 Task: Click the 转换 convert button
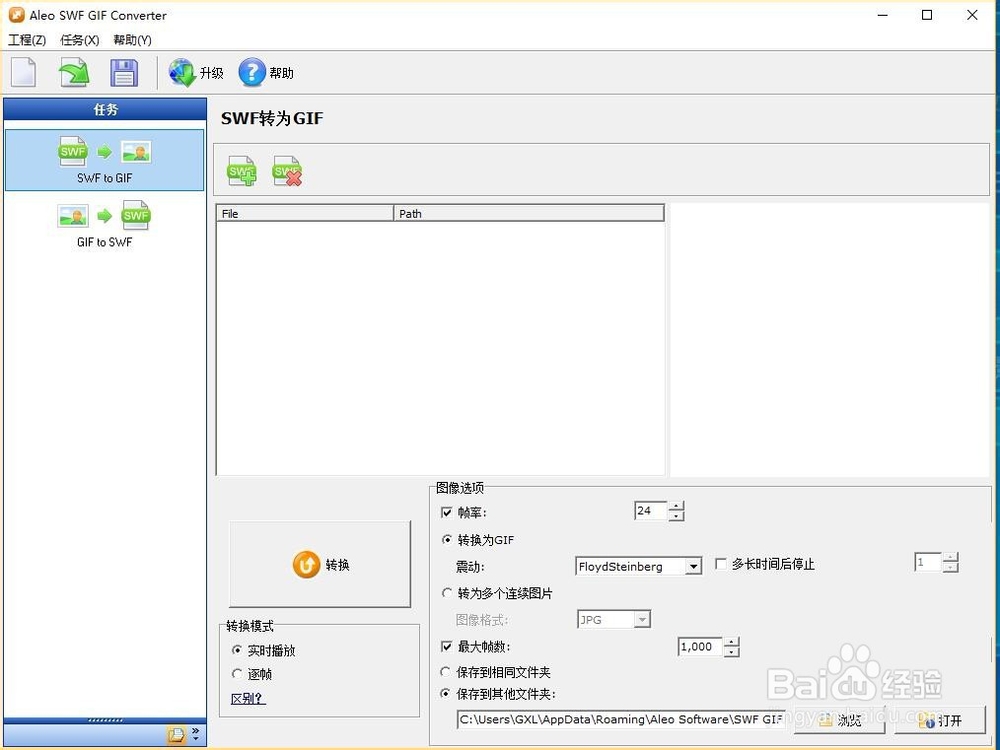[x=320, y=564]
